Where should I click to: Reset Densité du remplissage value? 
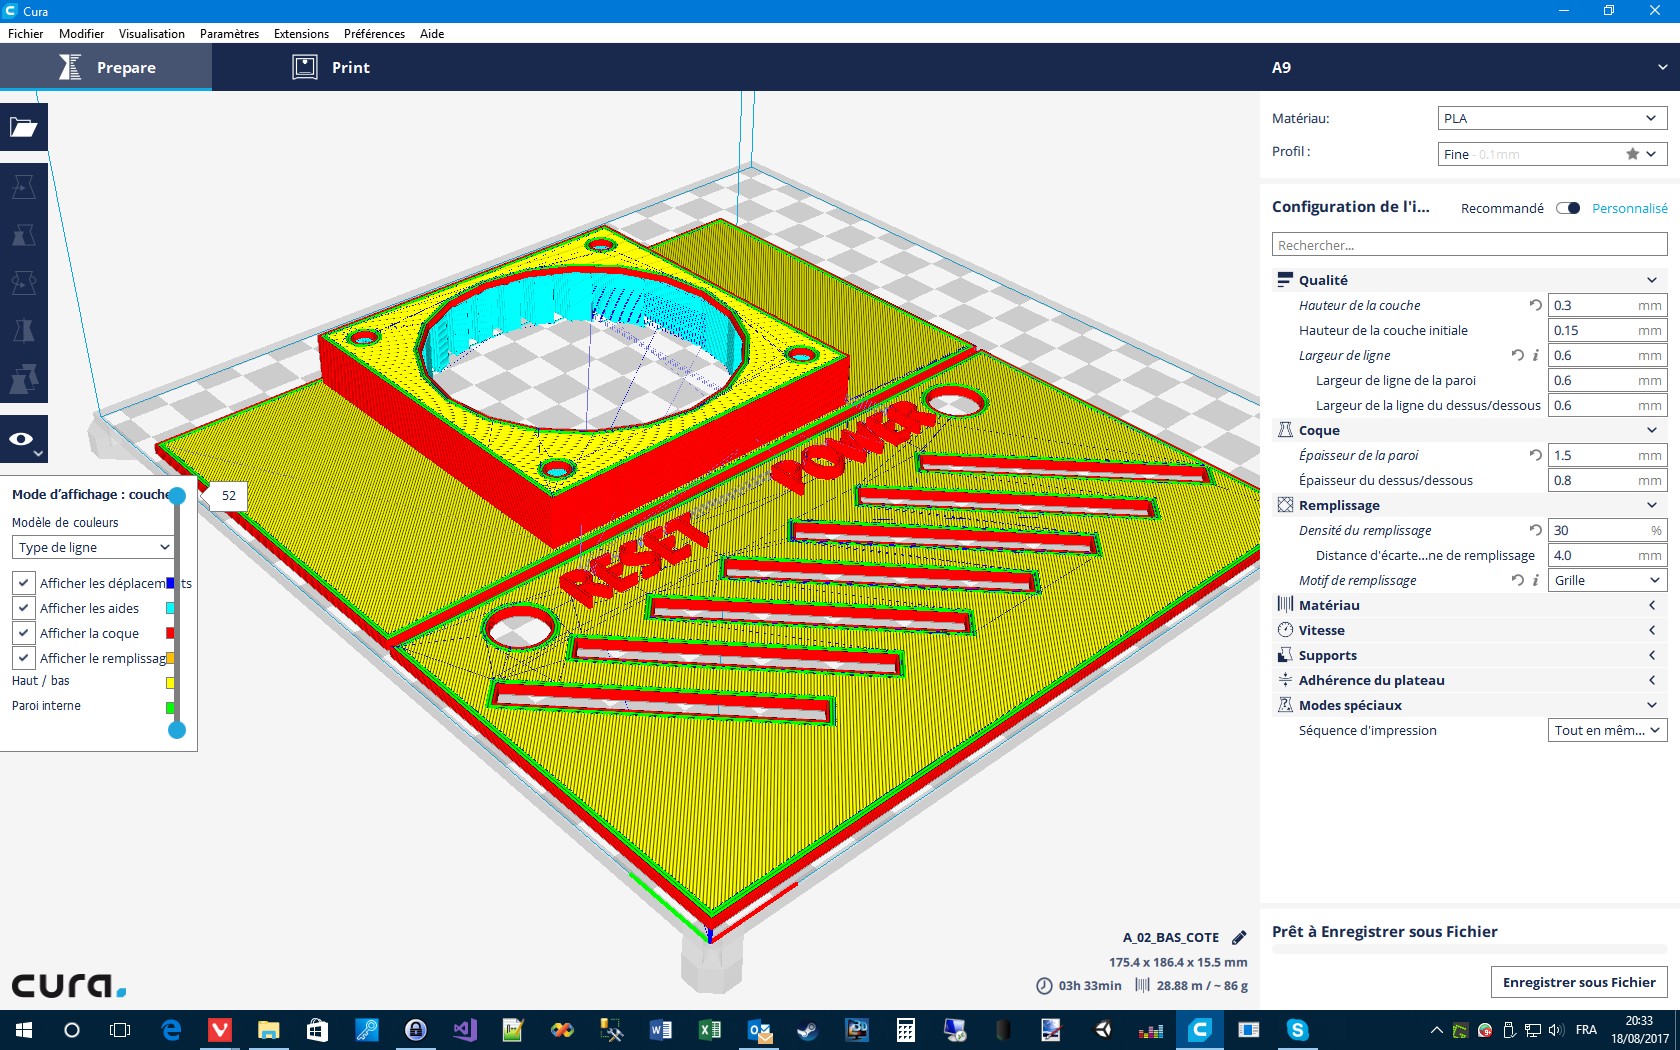click(1535, 530)
